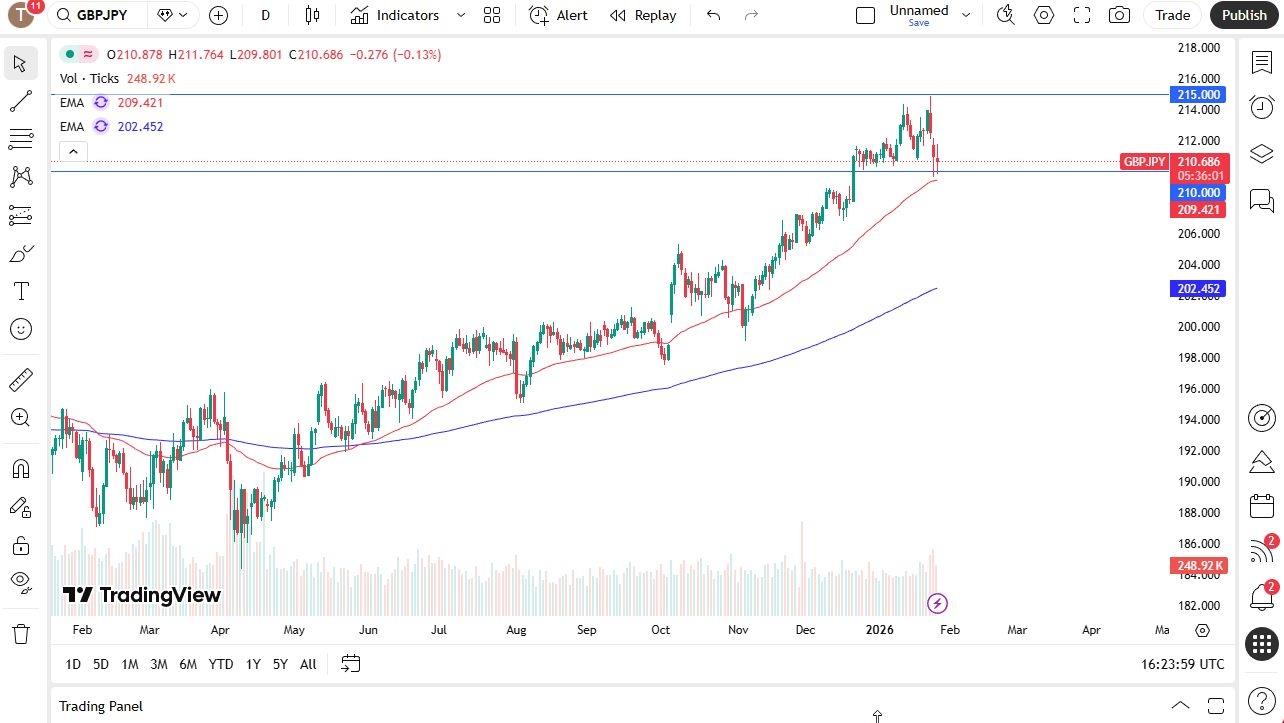
Task: Collapse the chart legend with the arrow
Action: click(72, 151)
